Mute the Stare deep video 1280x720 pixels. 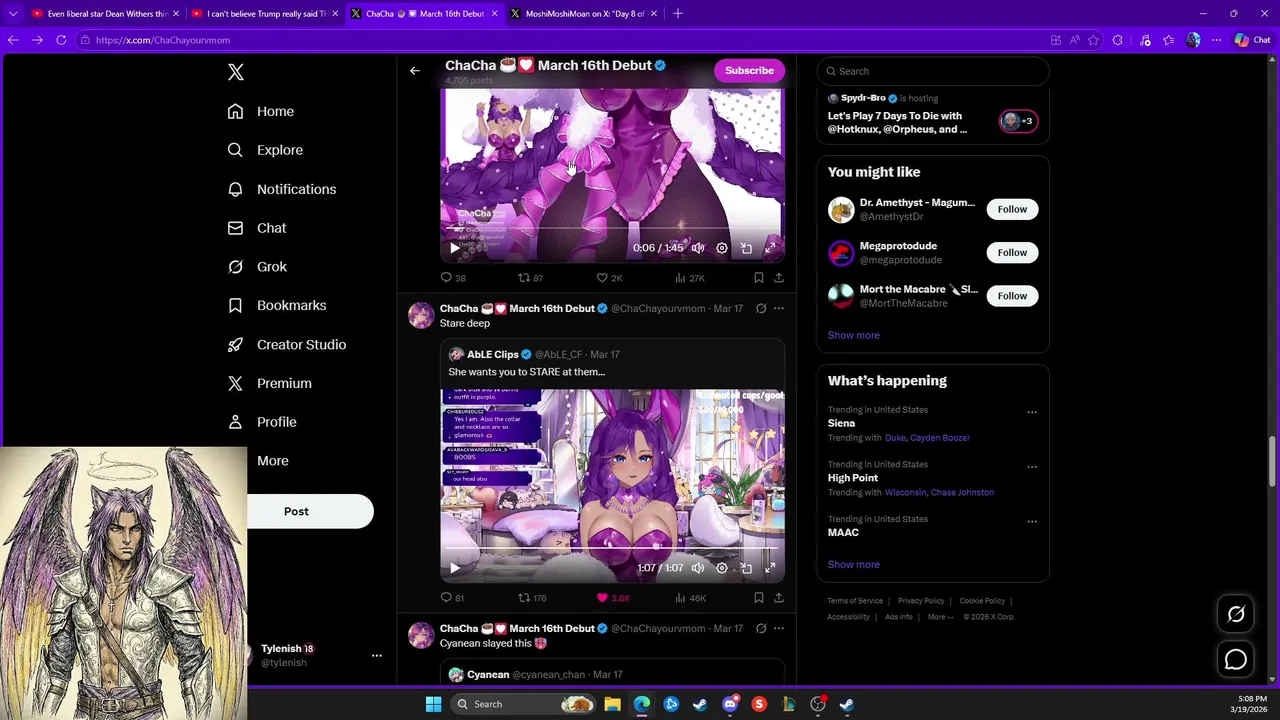click(698, 568)
